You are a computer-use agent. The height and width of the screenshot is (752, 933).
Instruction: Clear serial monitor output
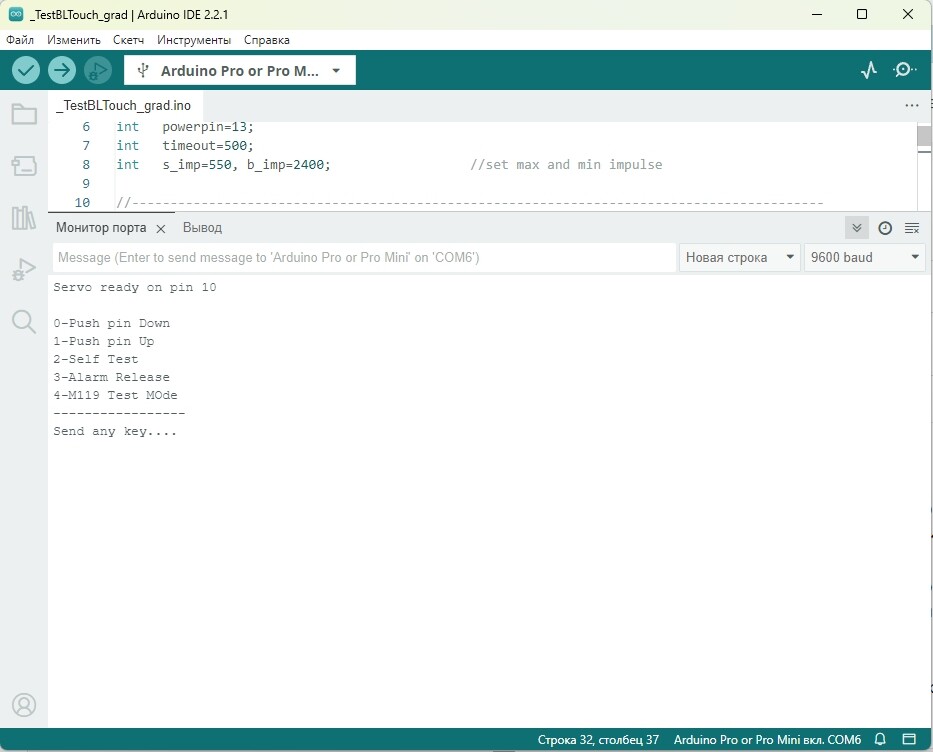(x=912, y=228)
